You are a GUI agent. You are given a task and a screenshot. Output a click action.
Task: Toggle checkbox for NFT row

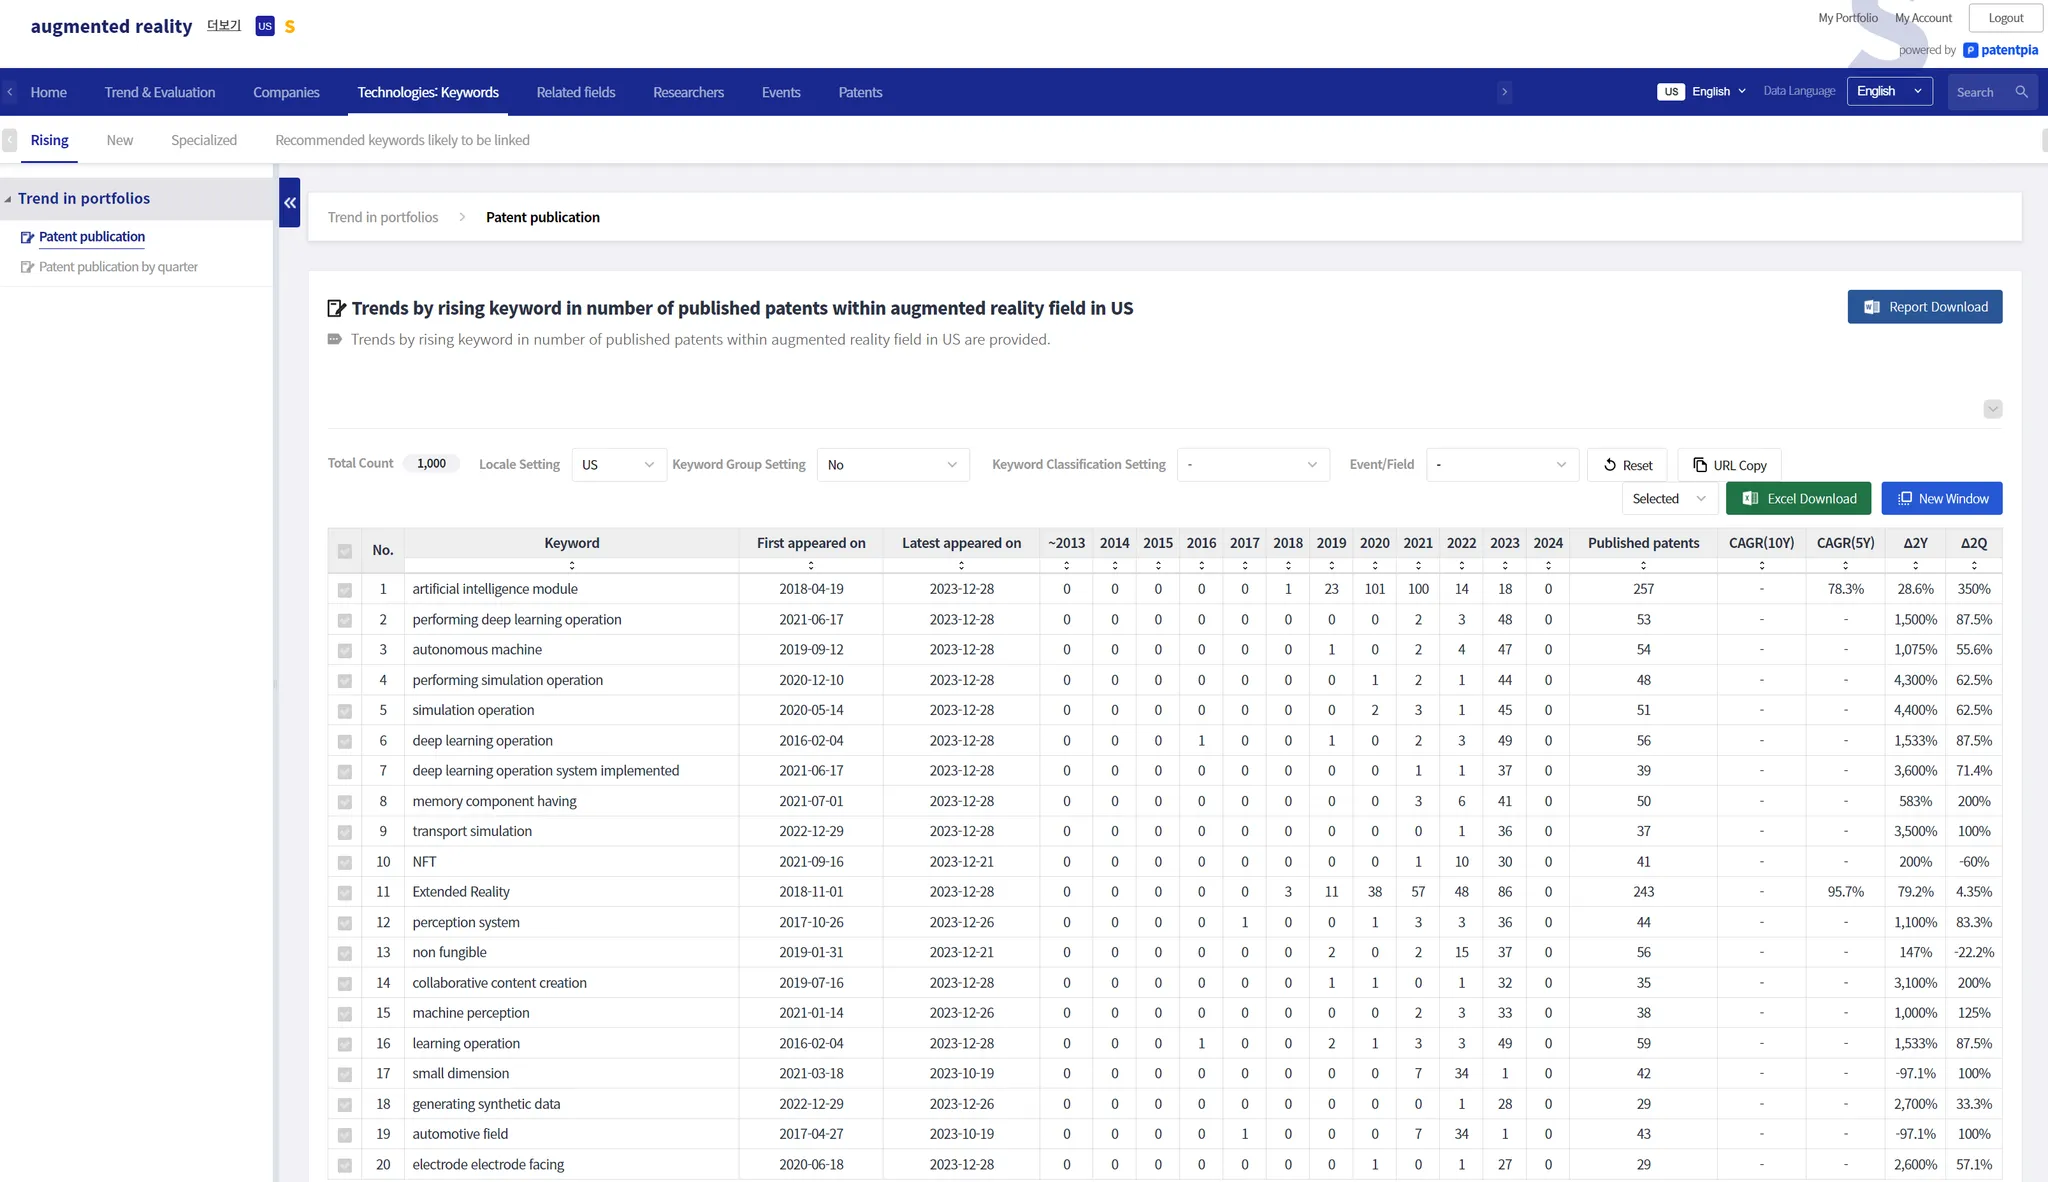point(345,862)
